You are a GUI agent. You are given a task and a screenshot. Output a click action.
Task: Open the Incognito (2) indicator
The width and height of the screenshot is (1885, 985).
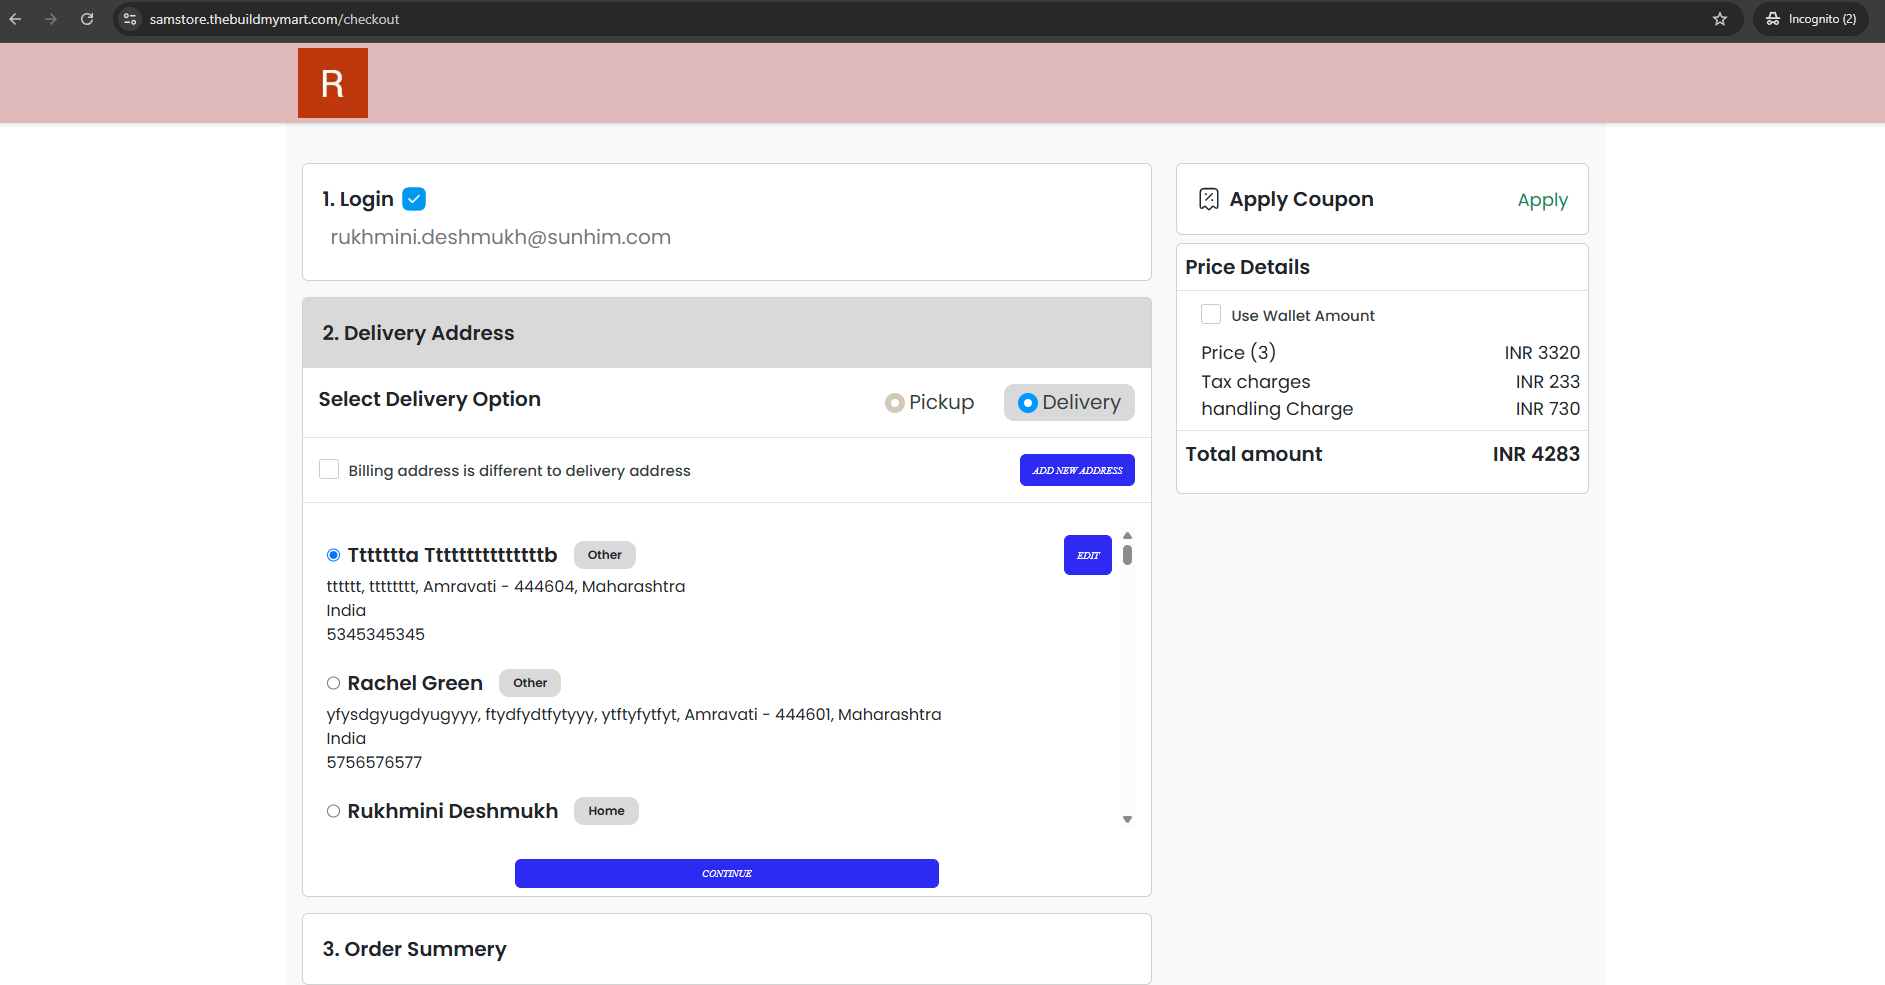coord(1811,19)
